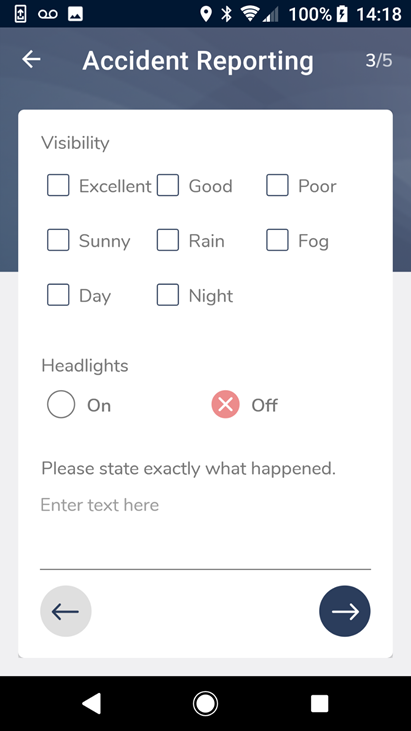This screenshot has width=411, height=731.
Task: Check the Excellent visibility box
Action: click(x=58, y=185)
